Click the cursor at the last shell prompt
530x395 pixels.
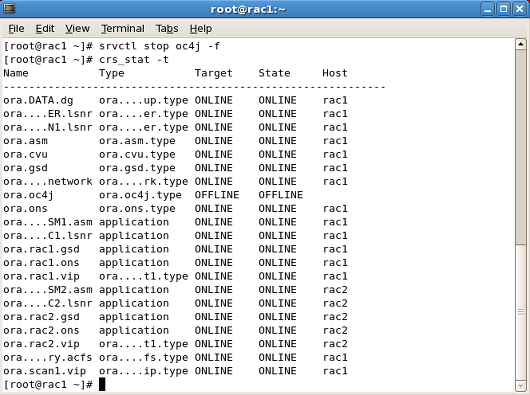(102, 385)
